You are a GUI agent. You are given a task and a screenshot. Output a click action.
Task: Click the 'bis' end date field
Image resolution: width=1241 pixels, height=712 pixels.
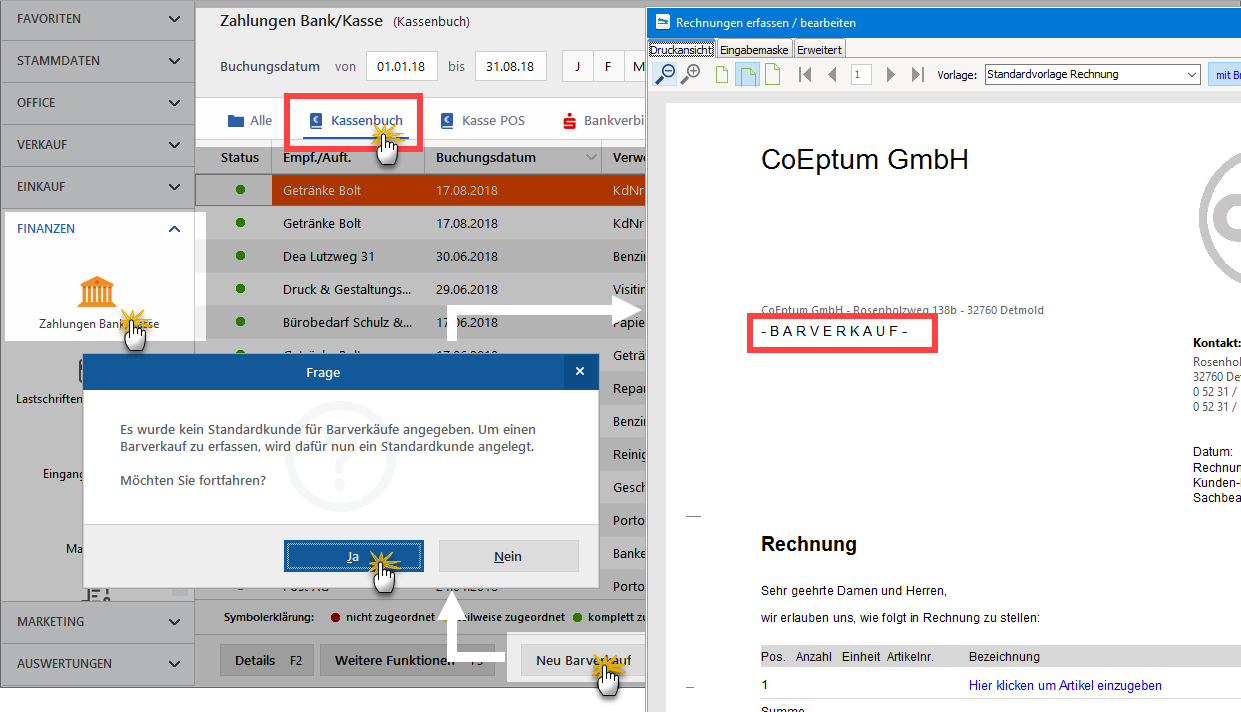(x=510, y=67)
